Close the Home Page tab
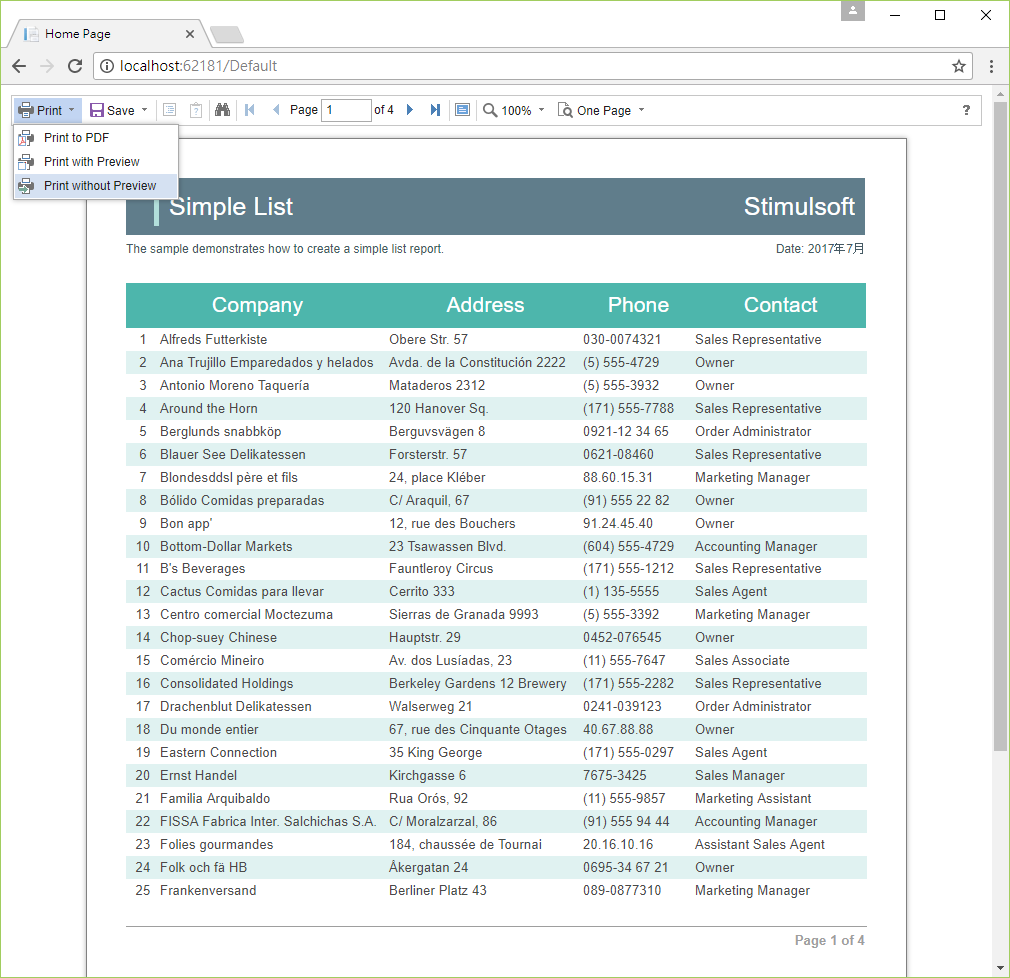This screenshot has height=978, width=1010. (x=189, y=34)
